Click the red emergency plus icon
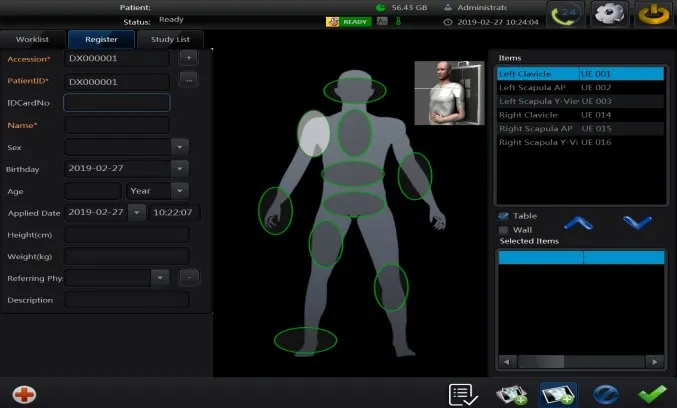677x408 pixels. tap(24, 394)
